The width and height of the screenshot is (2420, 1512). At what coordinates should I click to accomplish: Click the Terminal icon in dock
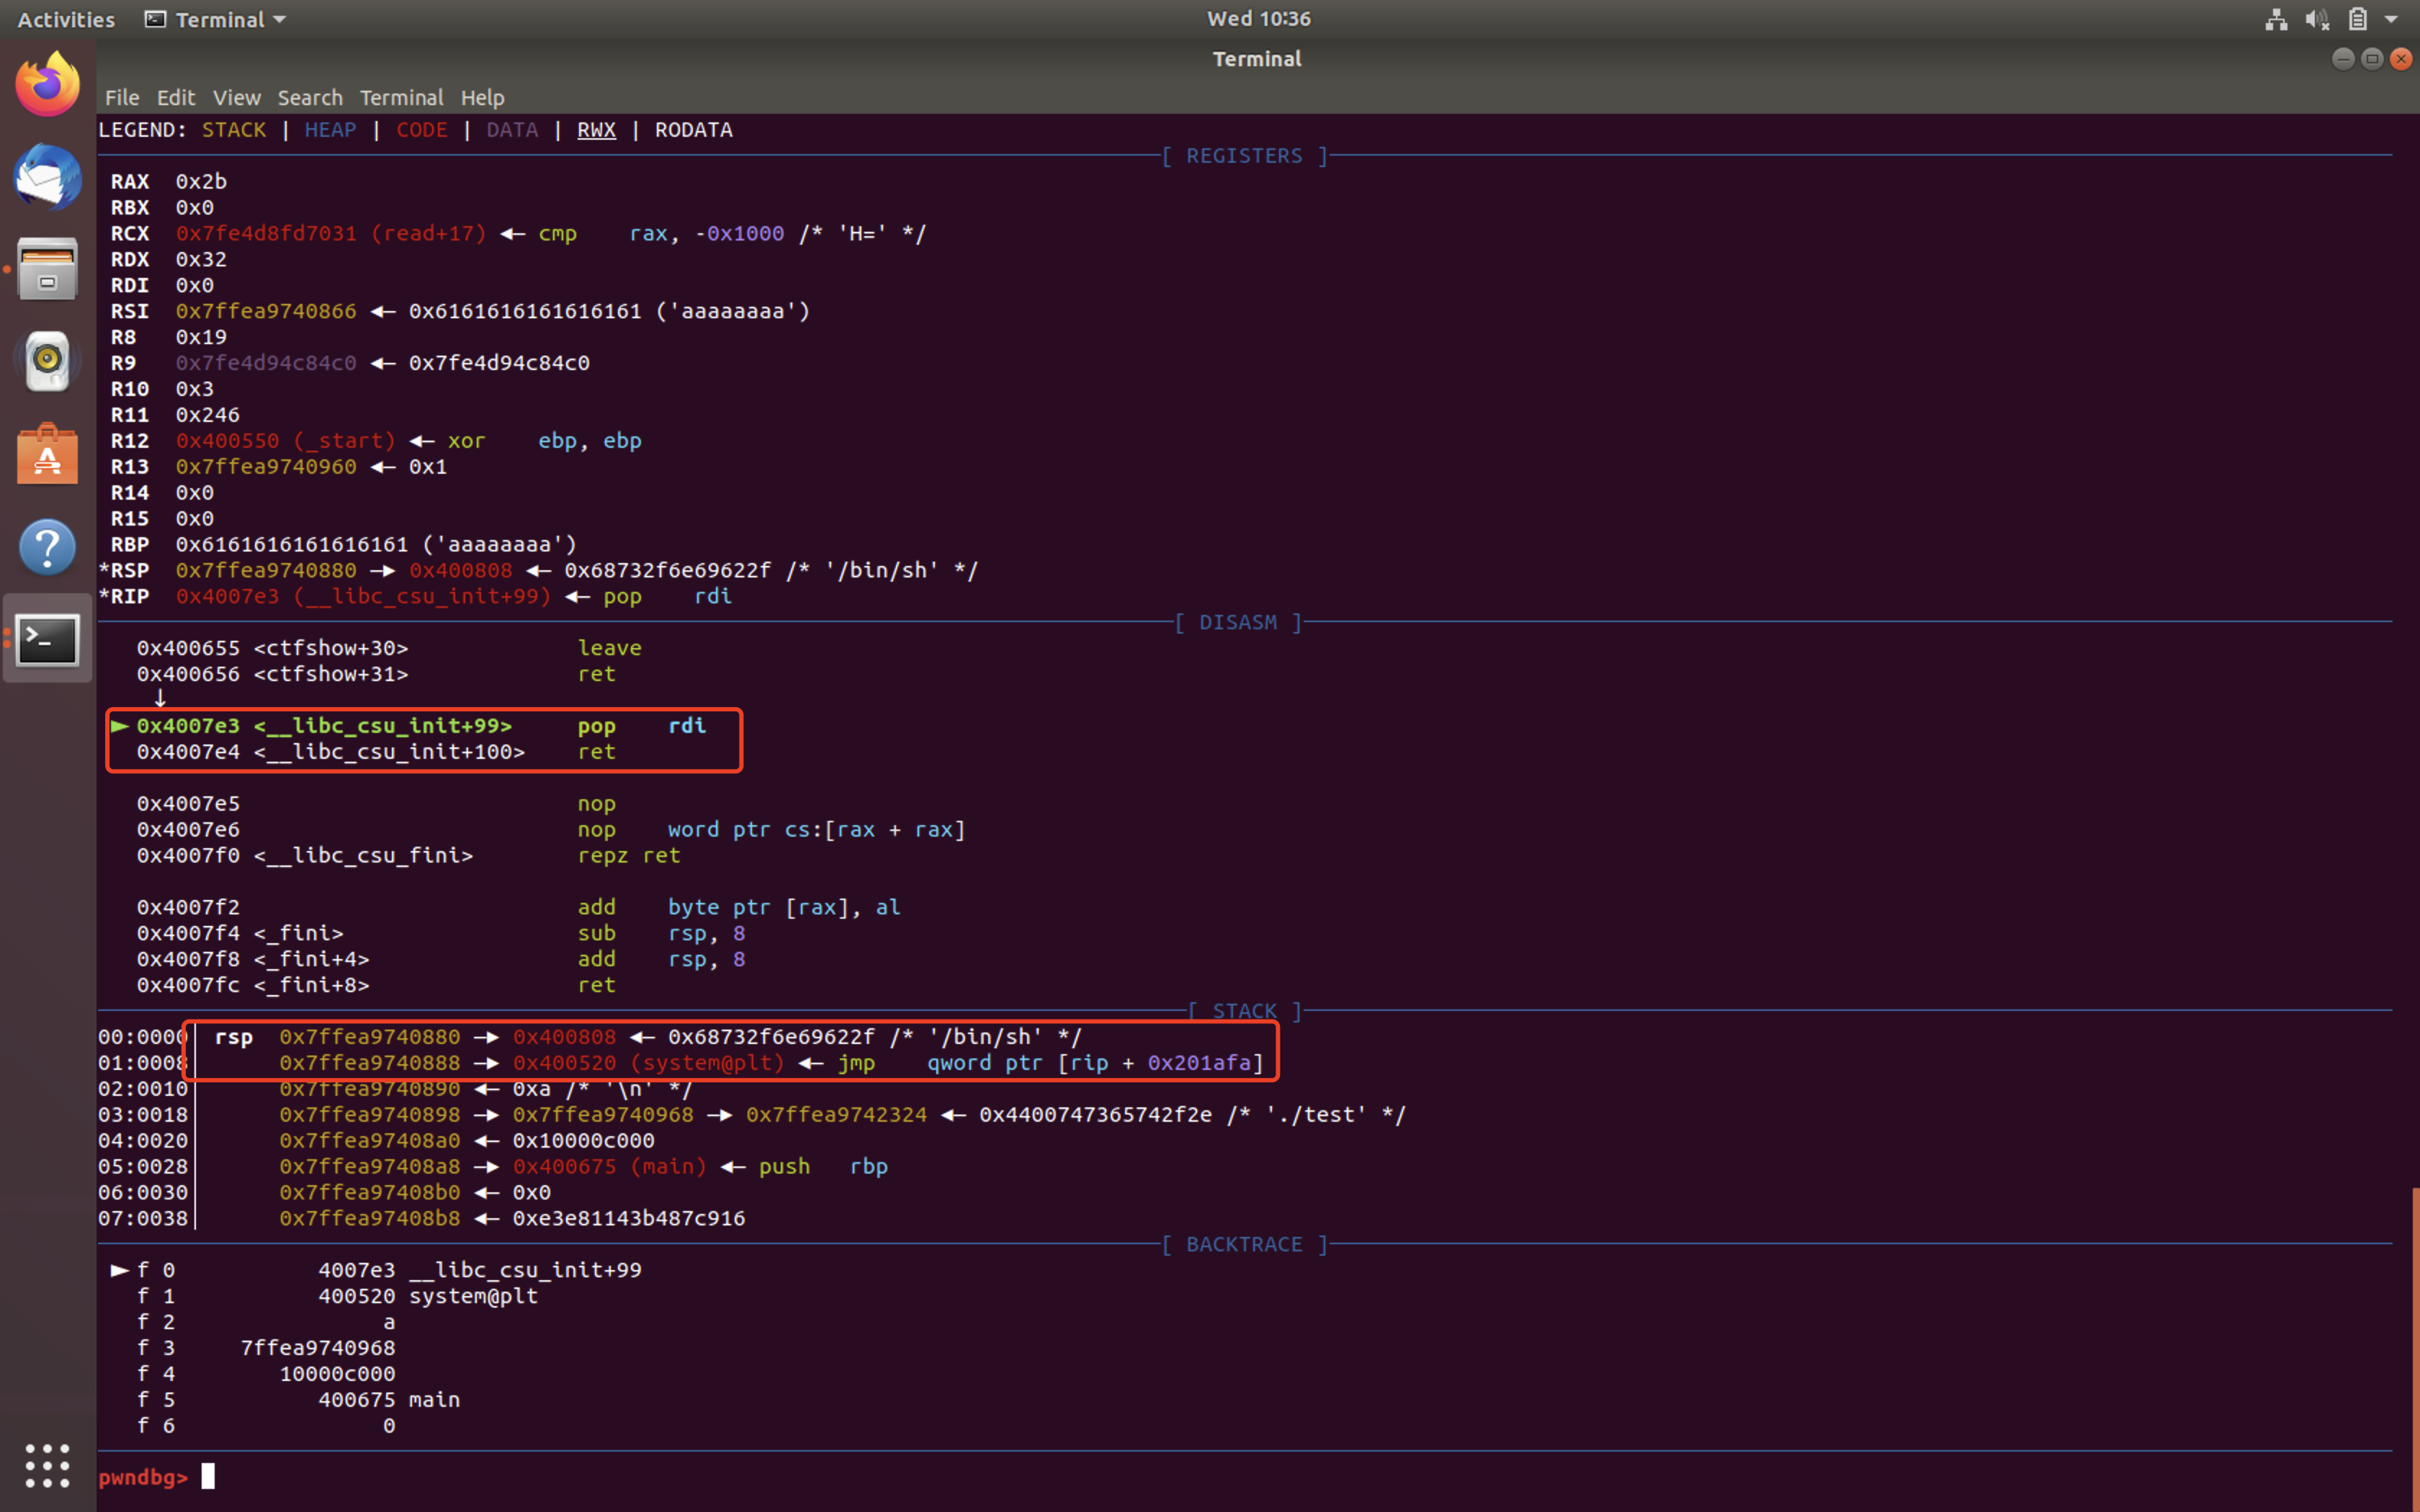point(47,639)
